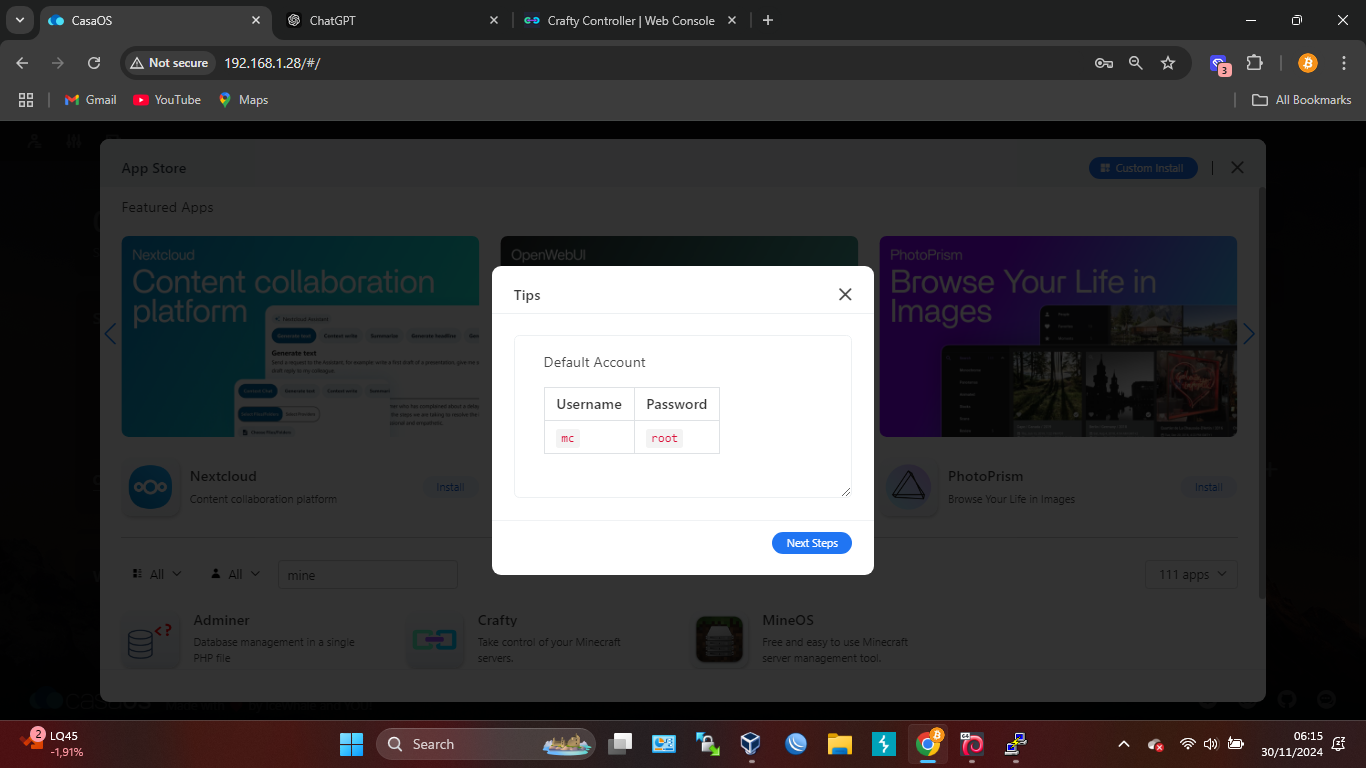Viewport: 1366px width, 768px height.
Task: Grab the text area resize handle in Tips
Action: [845, 491]
